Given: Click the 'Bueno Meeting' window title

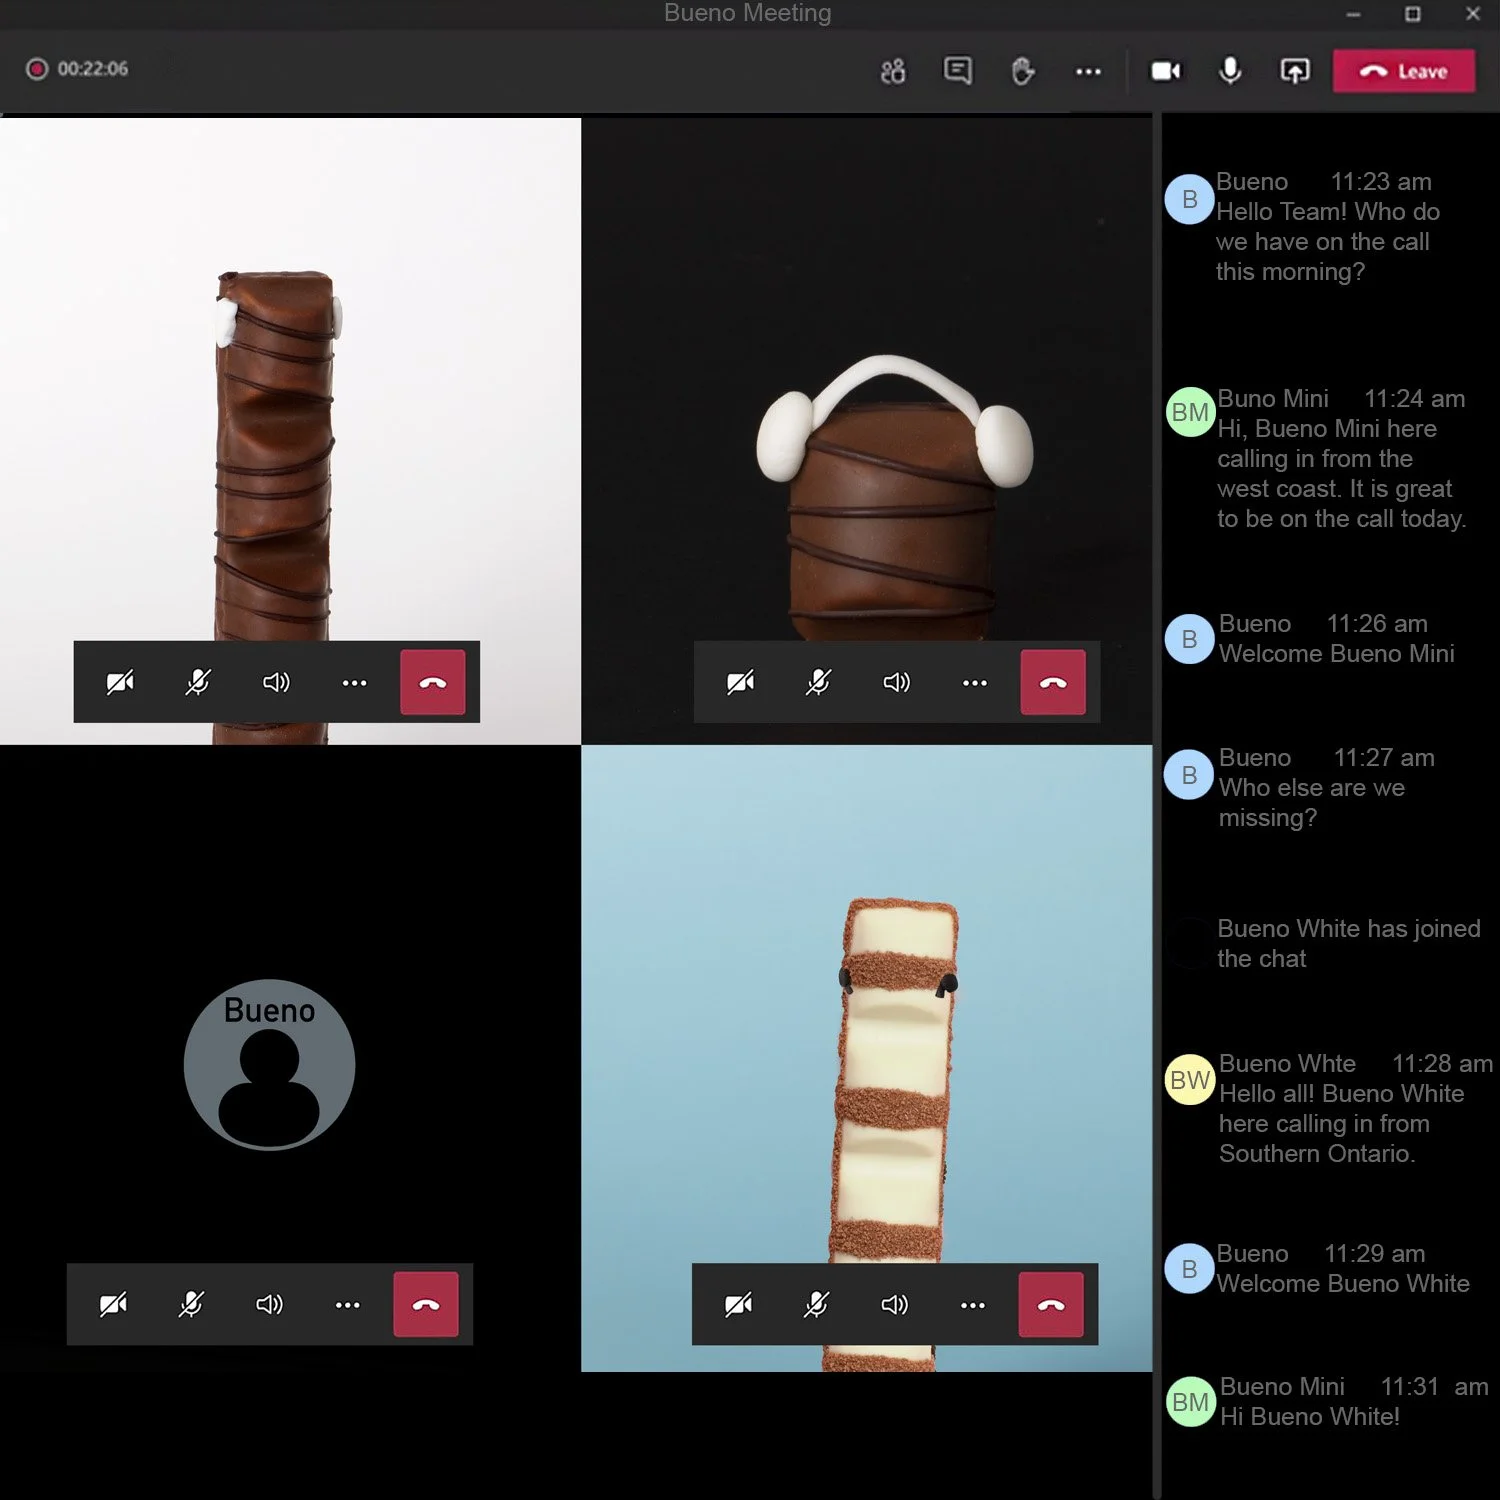Looking at the screenshot, I should (x=748, y=13).
